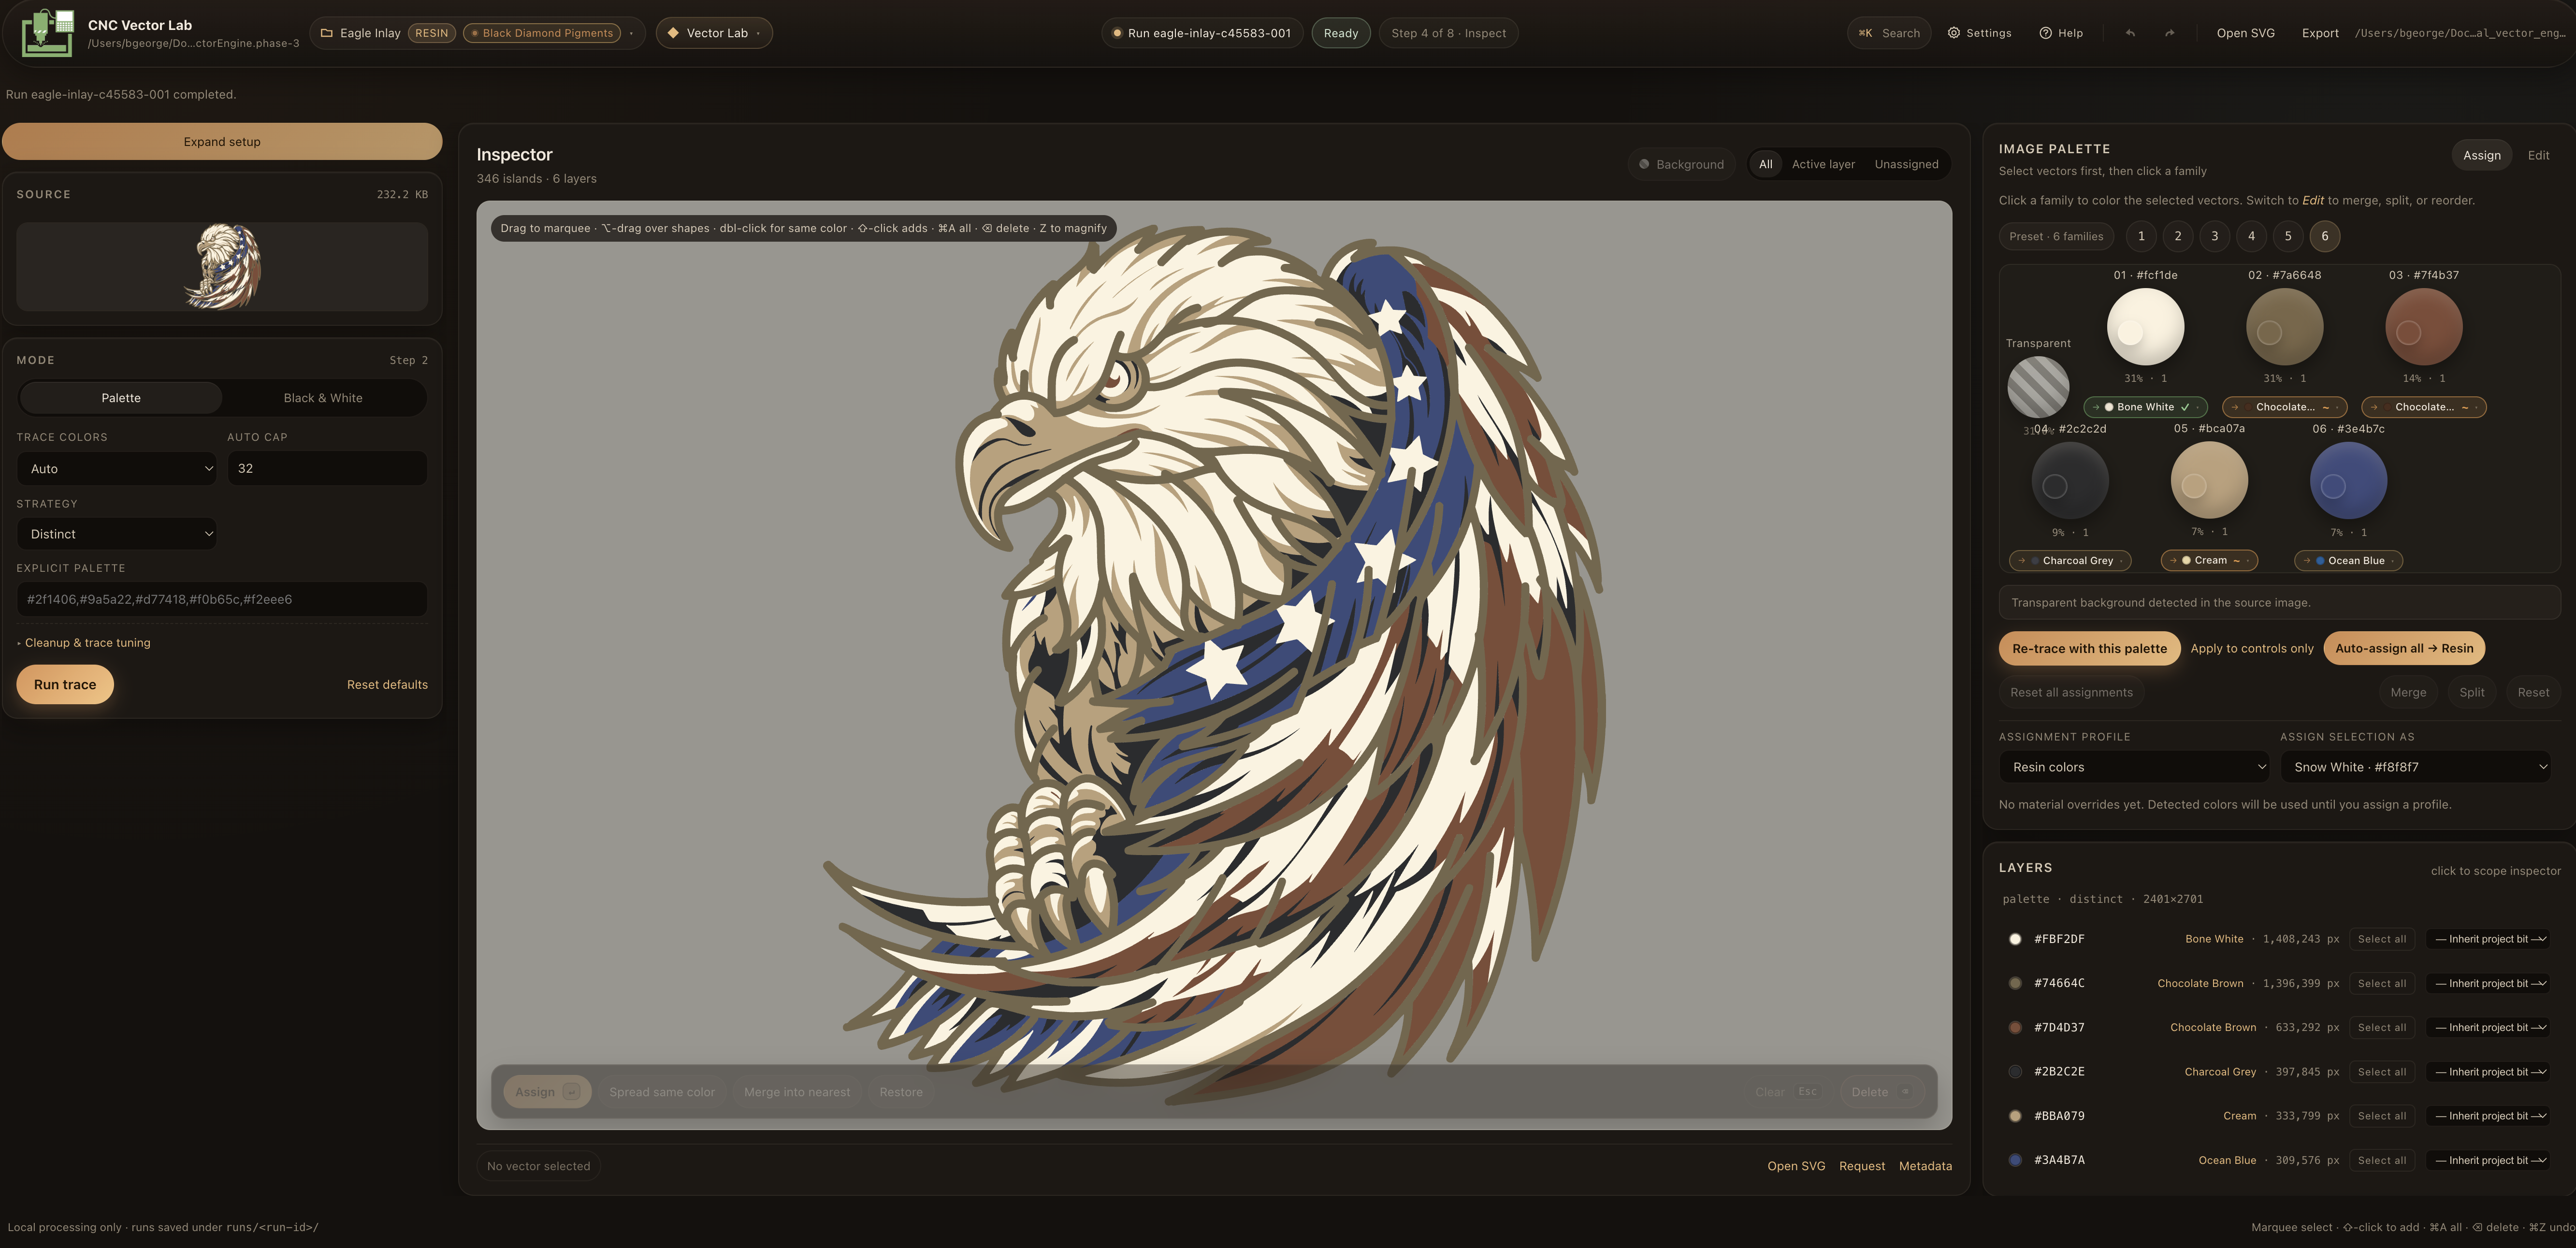Click Expand setup button

point(222,142)
